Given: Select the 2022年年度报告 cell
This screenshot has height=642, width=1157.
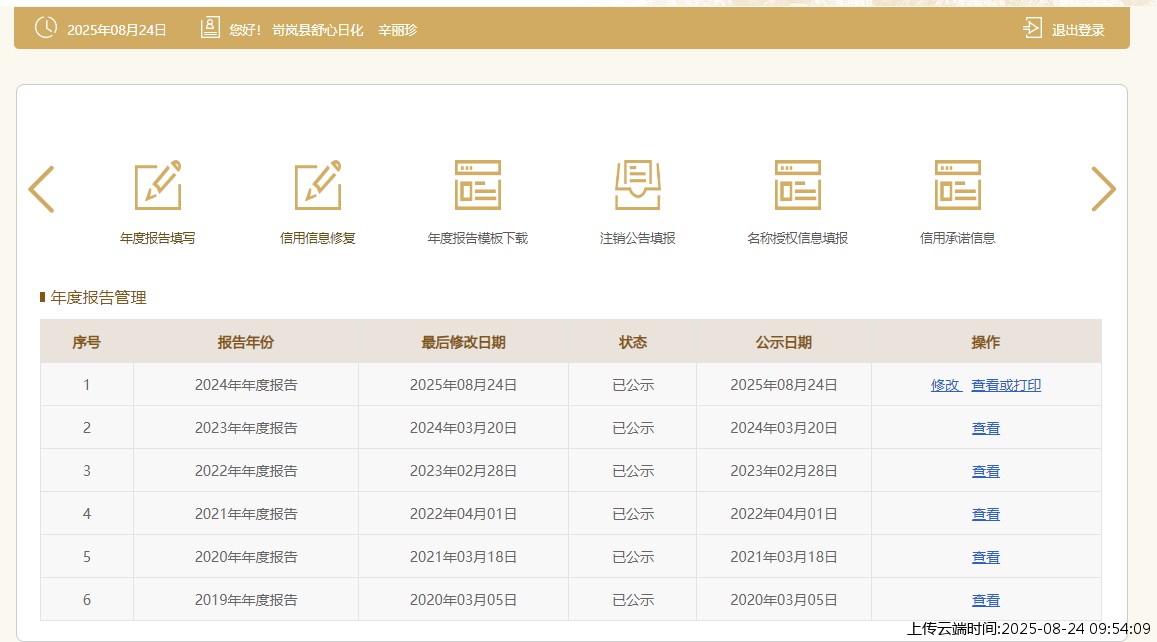Looking at the screenshot, I should coord(246,471).
